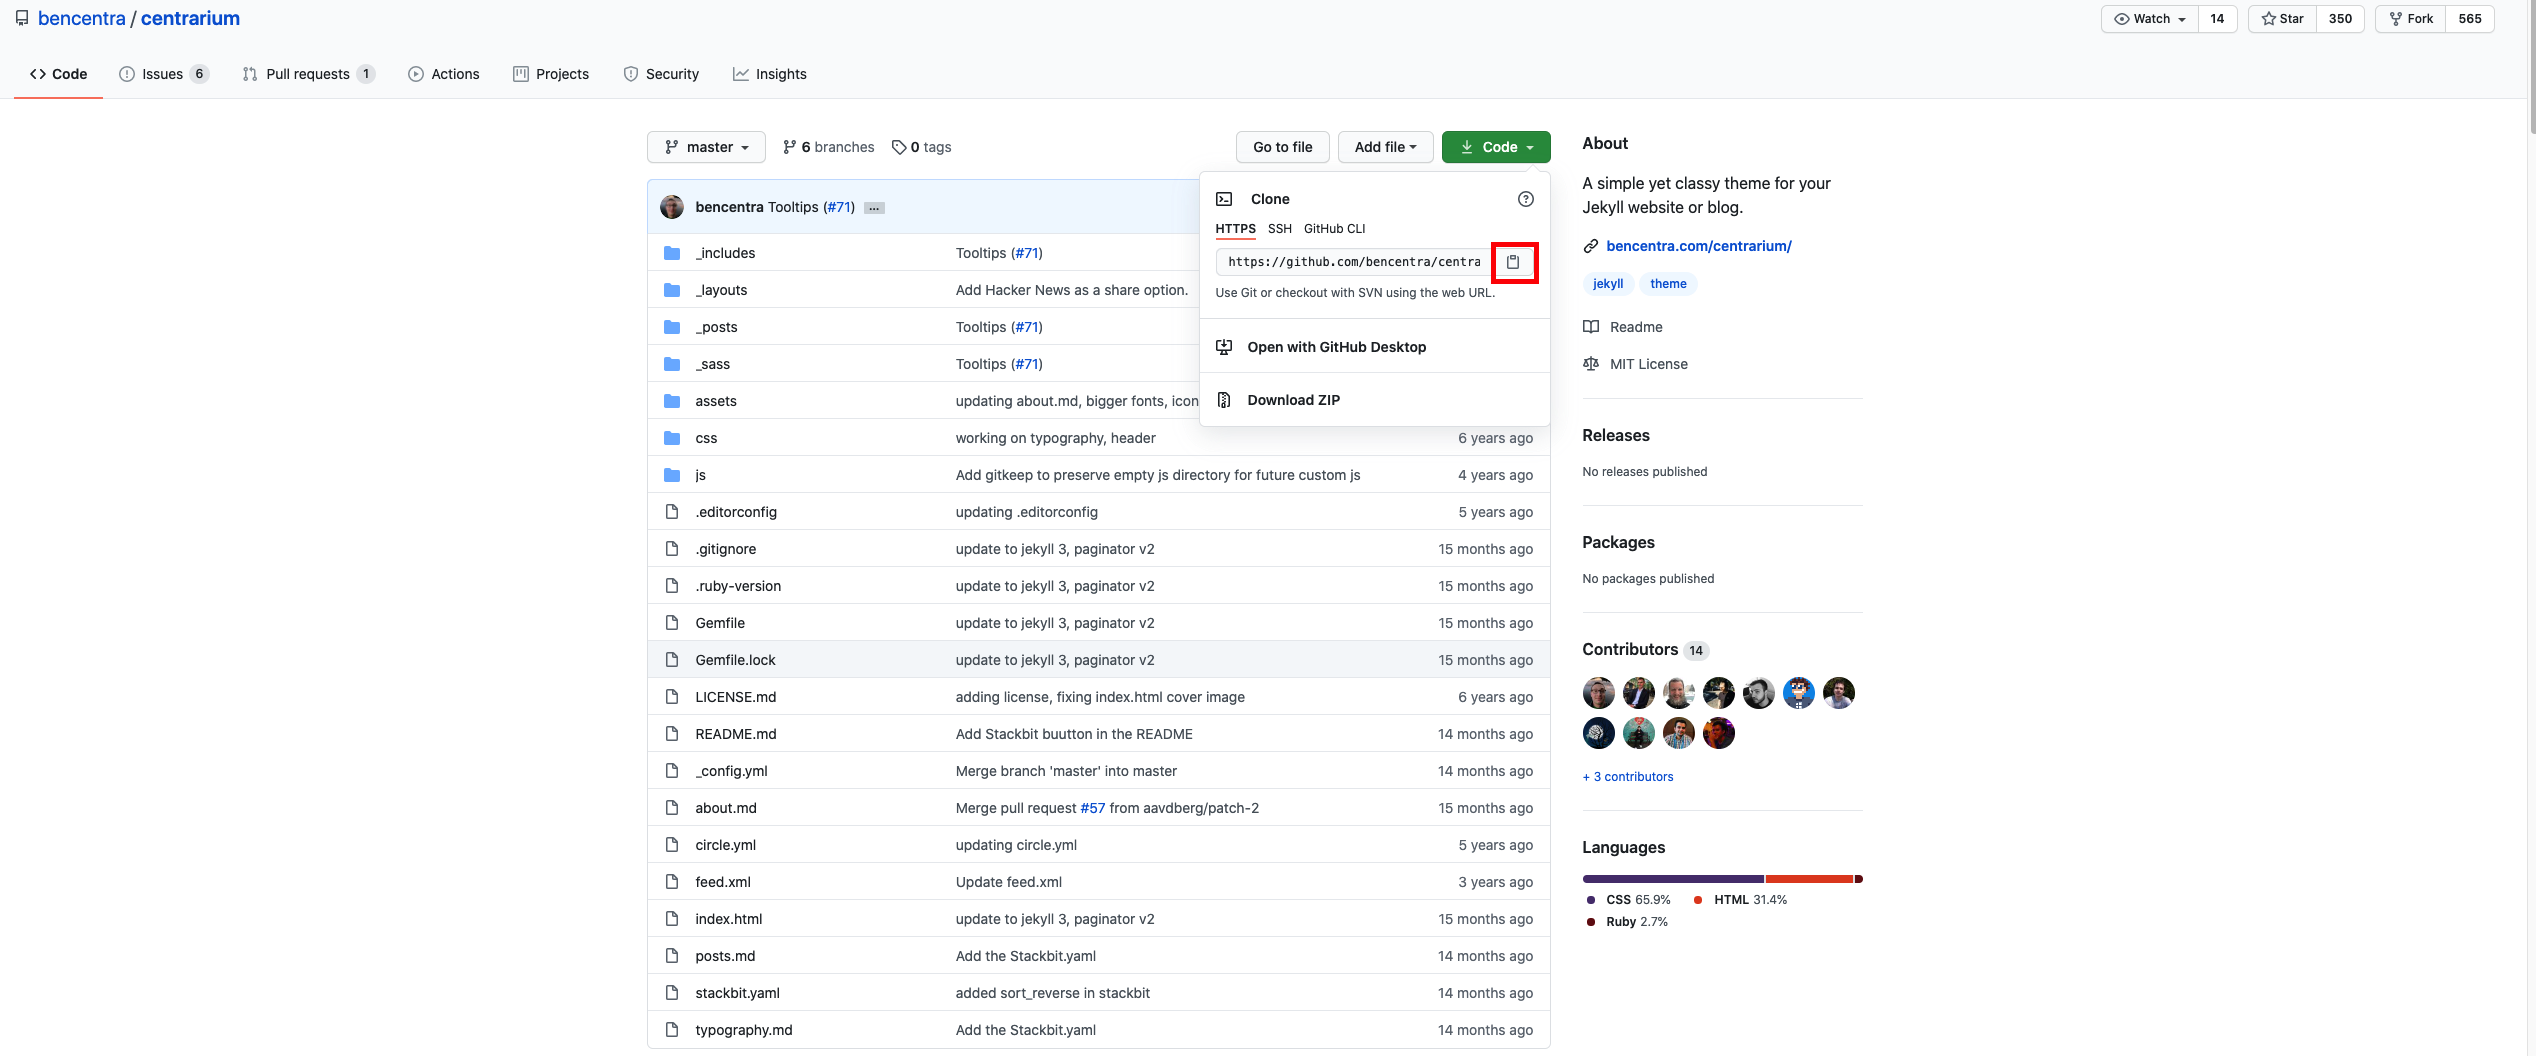Click the first contributor avatar
This screenshot has width=2536, height=1056.
1599,693
